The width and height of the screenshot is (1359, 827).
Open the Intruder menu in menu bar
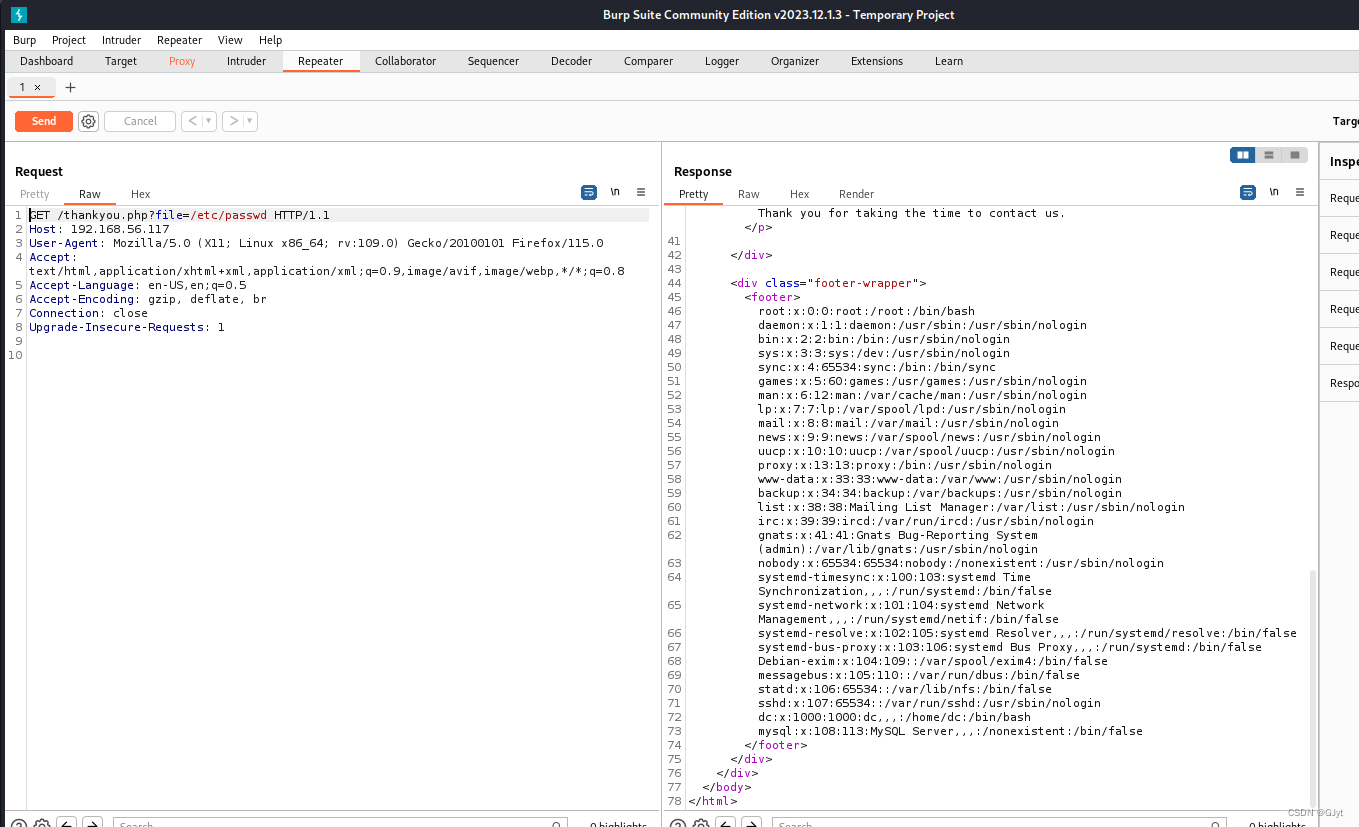click(x=122, y=40)
